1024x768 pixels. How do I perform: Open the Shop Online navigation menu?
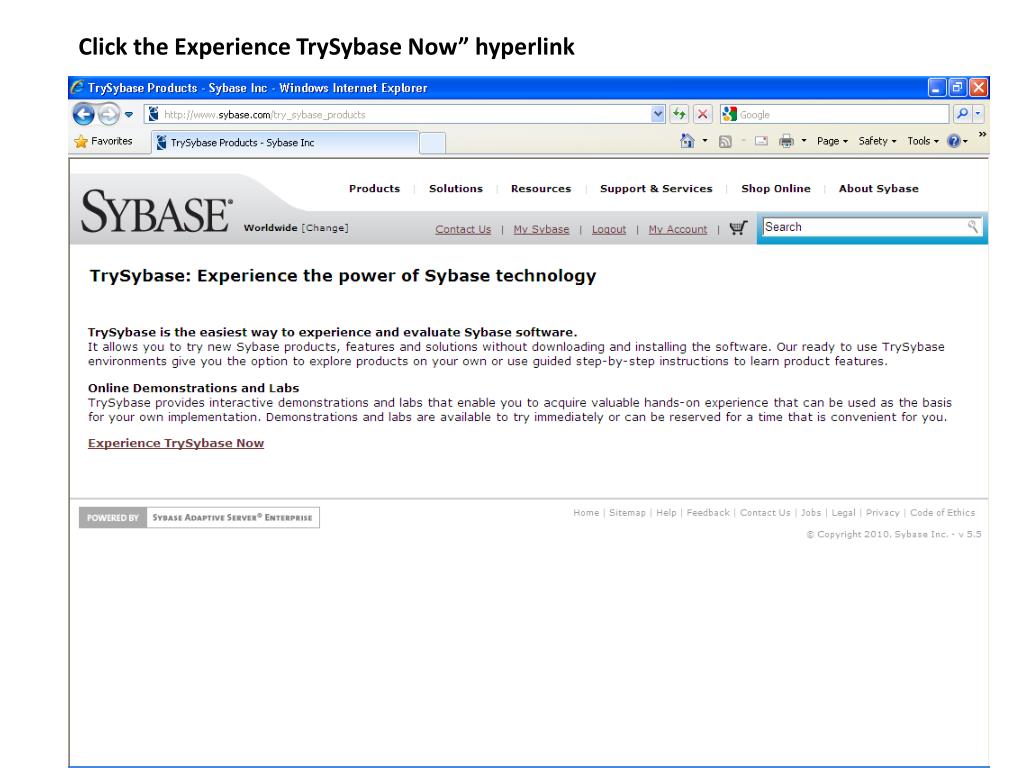[x=776, y=189]
